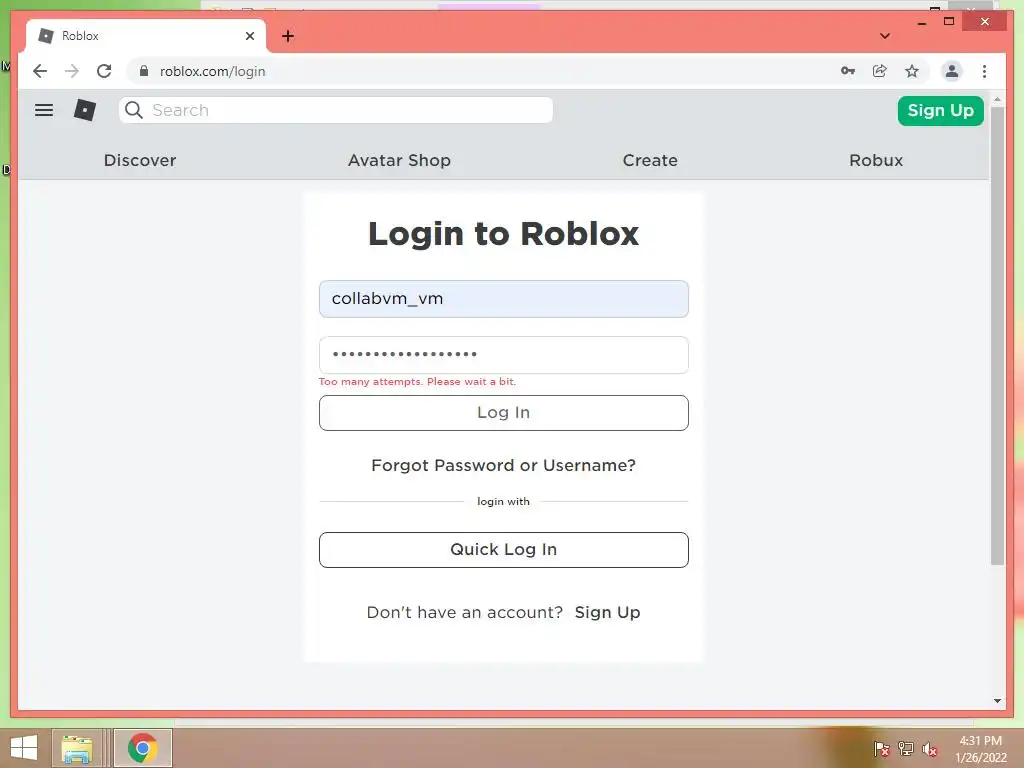Minimize the Chrome window
1024x768 pixels.
(921, 22)
